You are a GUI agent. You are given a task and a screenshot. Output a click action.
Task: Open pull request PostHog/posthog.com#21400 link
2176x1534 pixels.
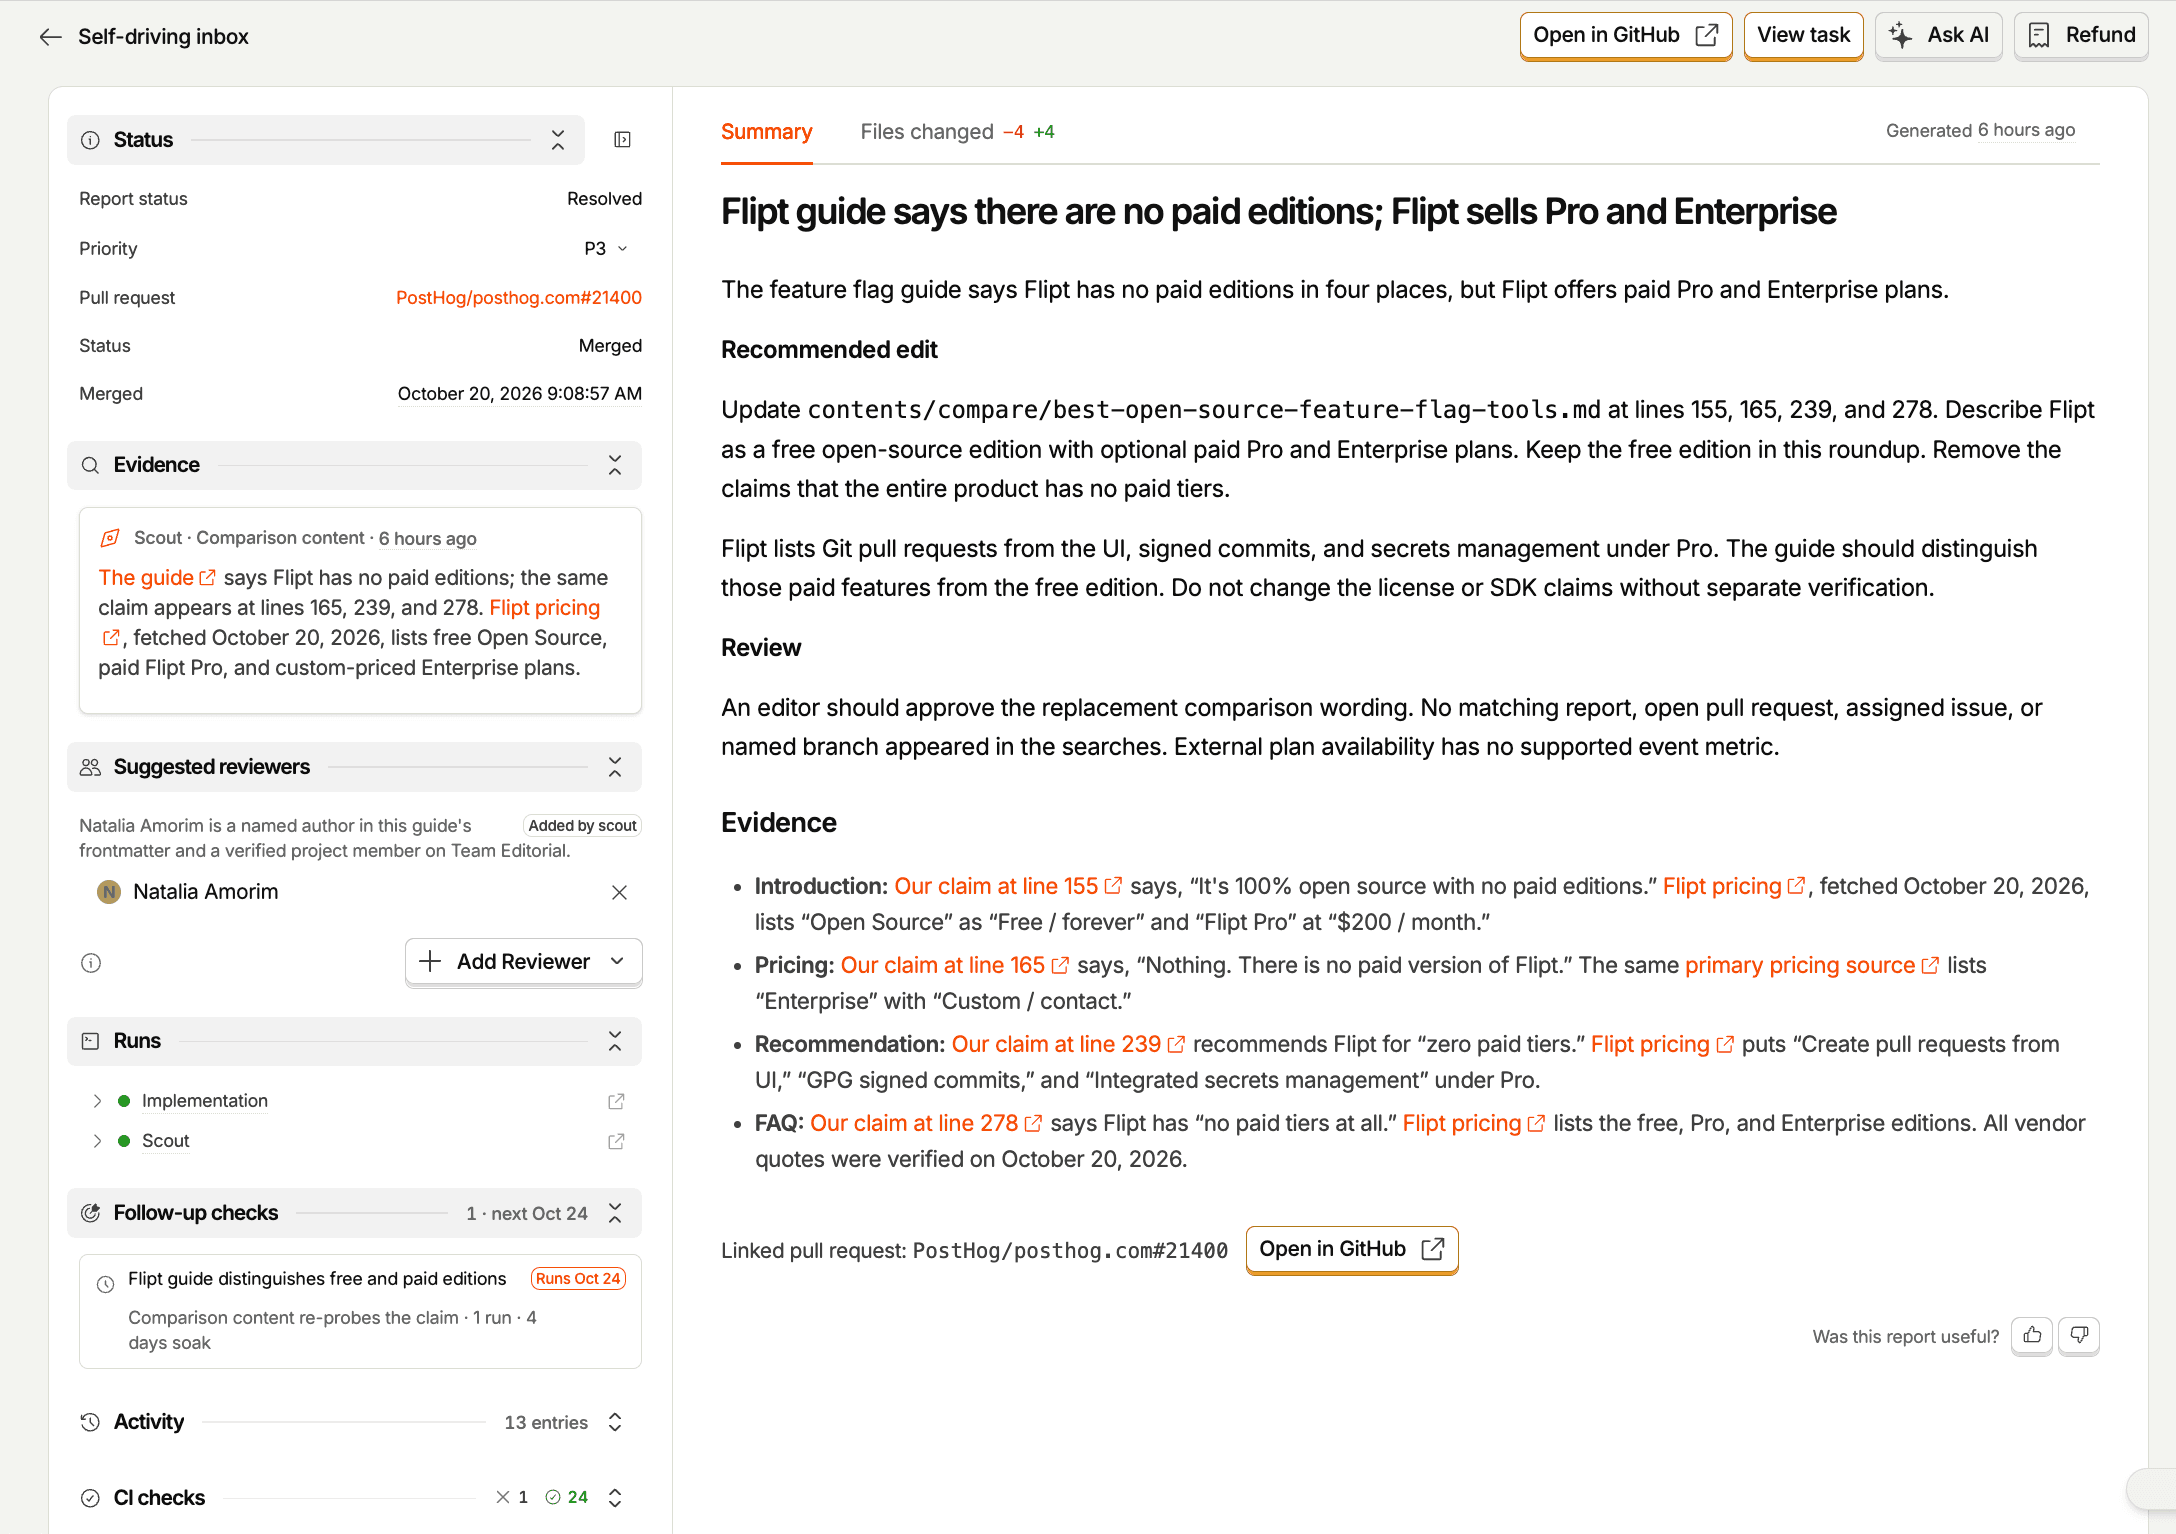[518, 298]
